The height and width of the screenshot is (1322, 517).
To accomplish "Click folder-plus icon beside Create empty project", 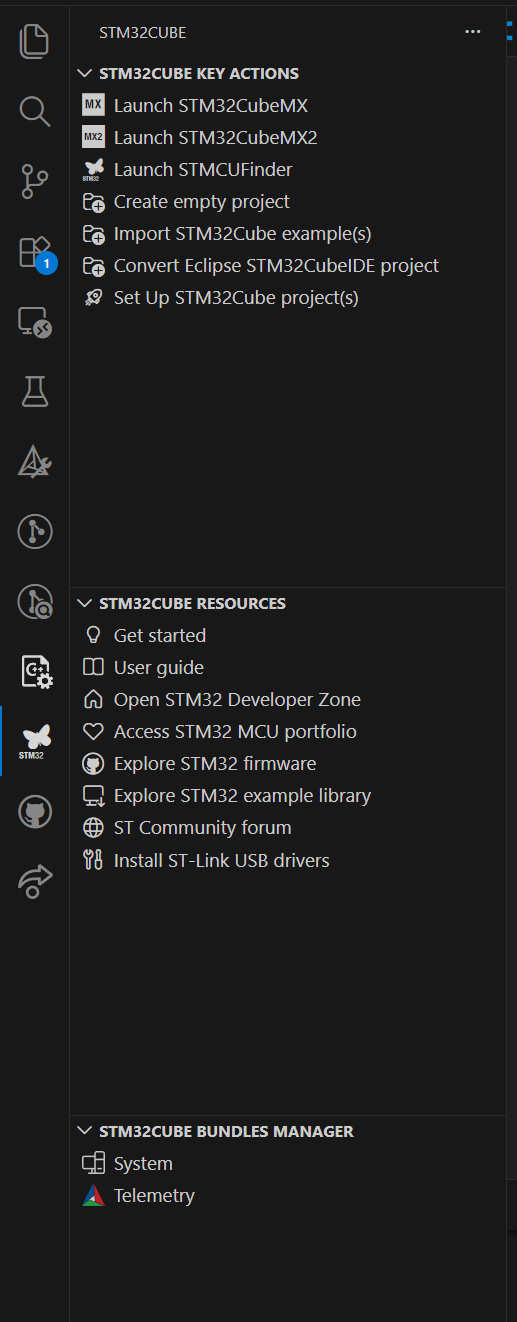I will pyautogui.click(x=93, y=202).
